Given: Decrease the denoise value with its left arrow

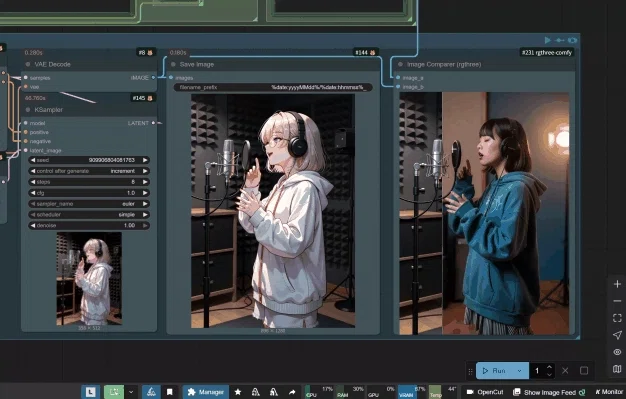Looking at the screenshot, I should [x=33, y=226].
